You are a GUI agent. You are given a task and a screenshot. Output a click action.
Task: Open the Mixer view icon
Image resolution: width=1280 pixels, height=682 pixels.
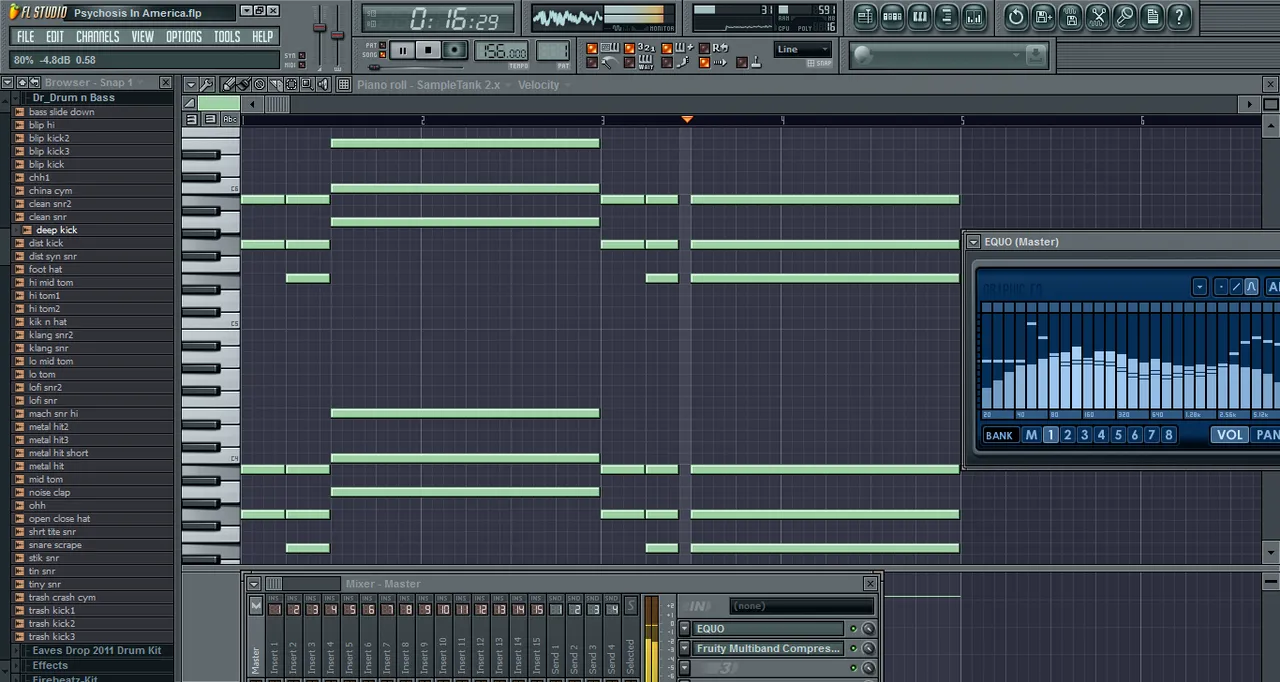click(974, 16)
